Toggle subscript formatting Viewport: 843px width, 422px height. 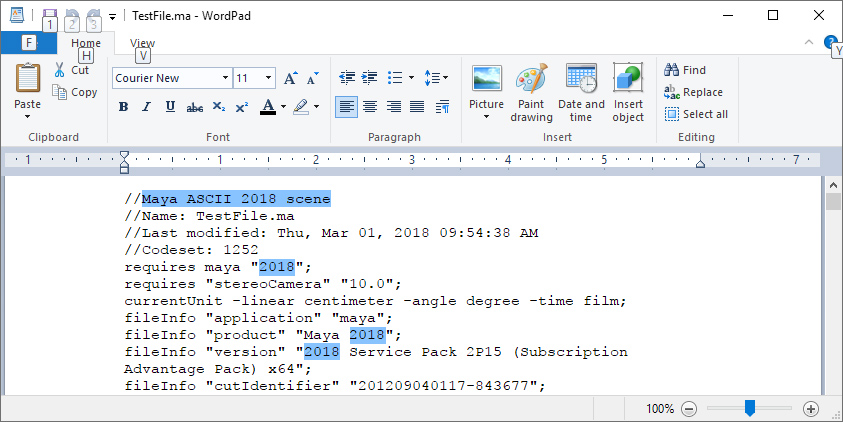tap(218, 106)
